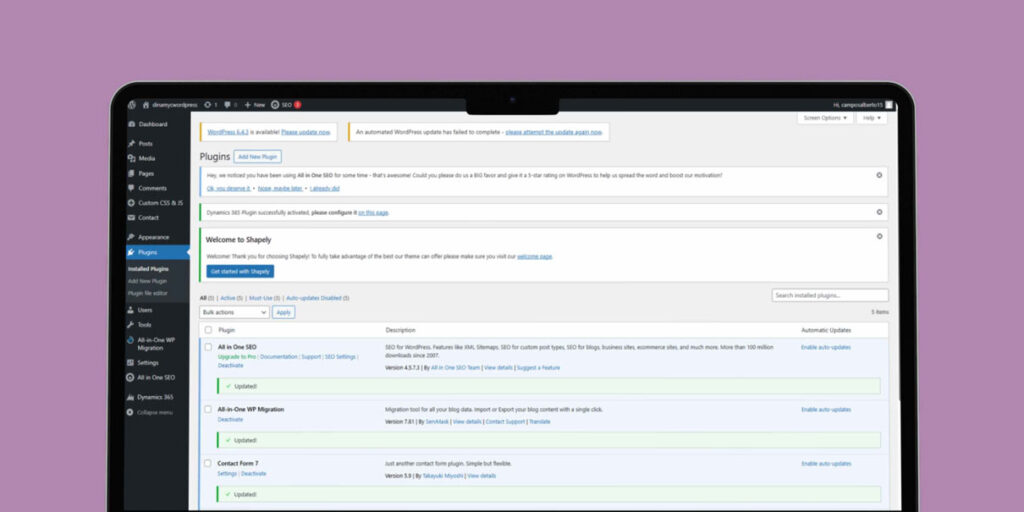The width and height of the screenshot is (1024, 512).
Task: Dismiss the All in One SEO rating notice
Action: click(x=879, y=175)
